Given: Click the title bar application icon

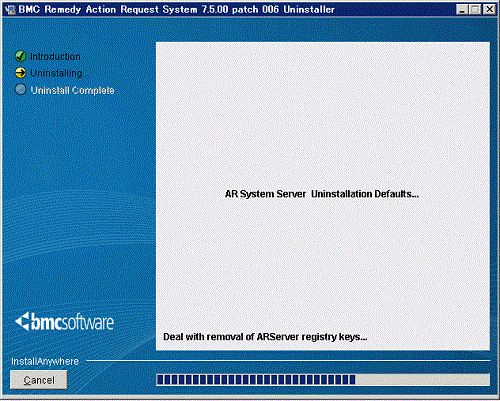Looking at the screenshot, I should point(10,9).
